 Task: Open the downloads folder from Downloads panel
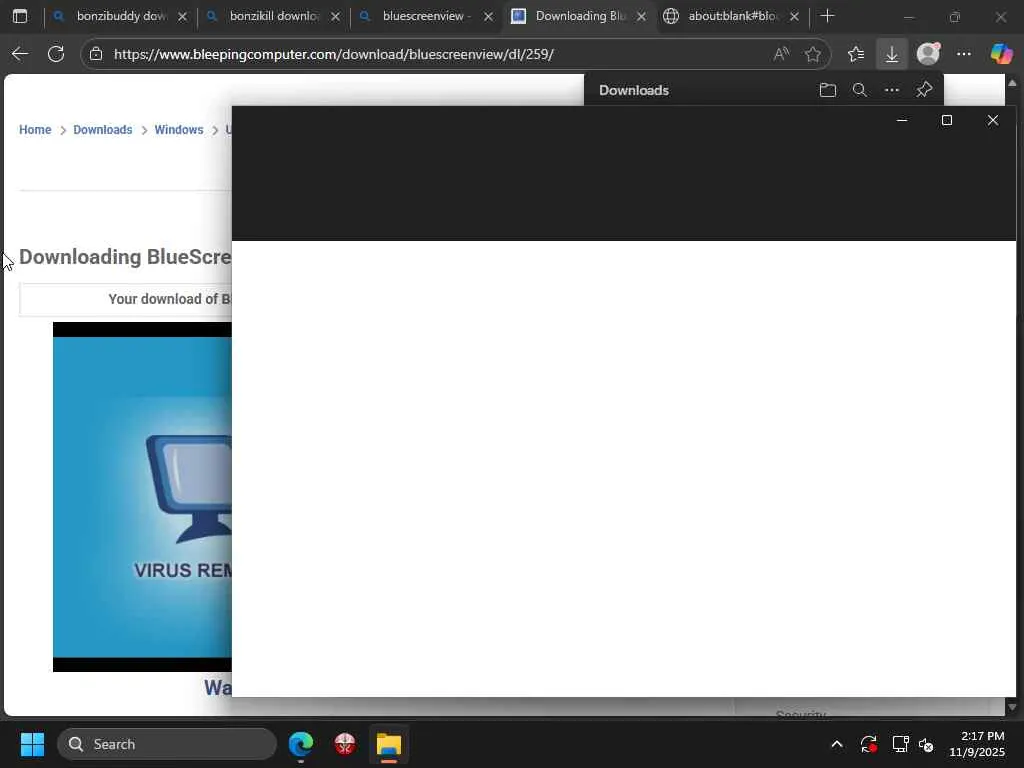click(827, 90)
